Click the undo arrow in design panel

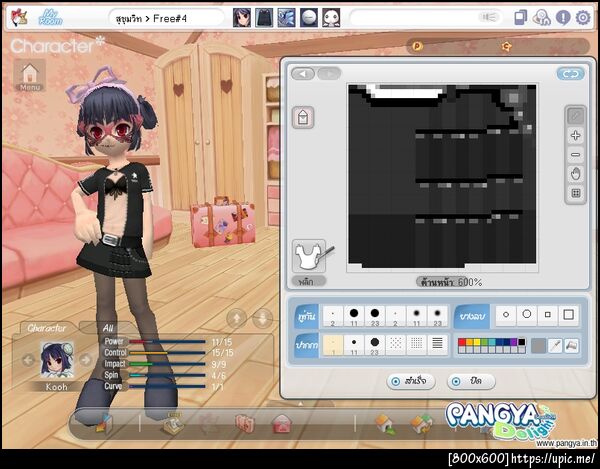303,73
